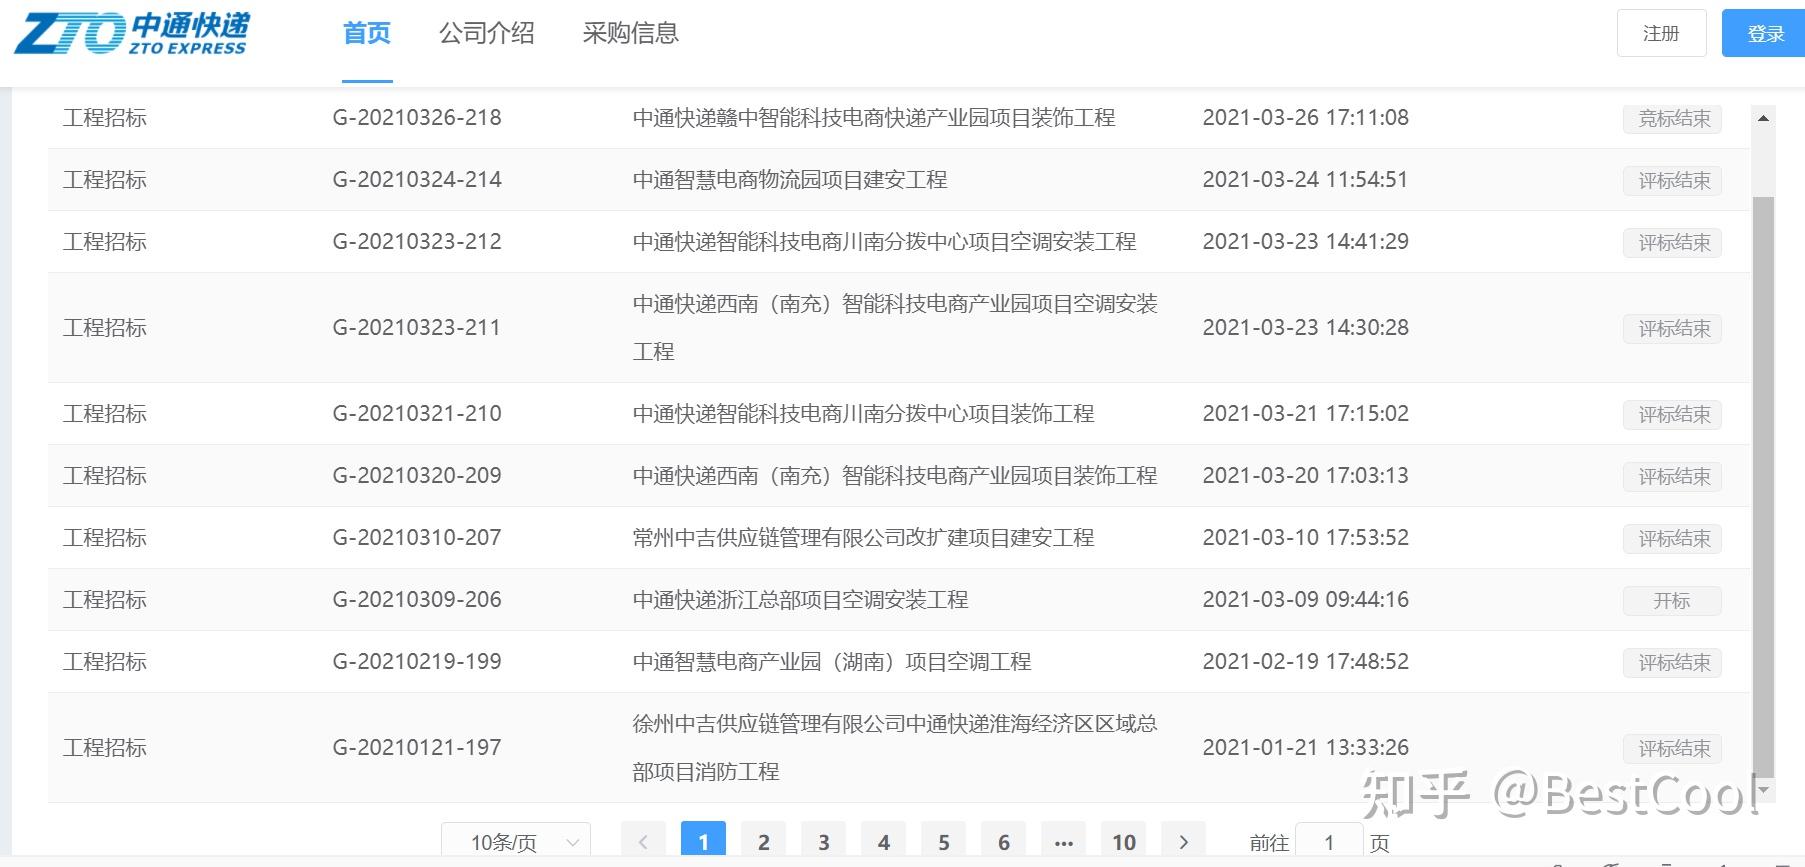
Task: Click 评标结束 status for G-20210121-197
Action: [1672, 748]
